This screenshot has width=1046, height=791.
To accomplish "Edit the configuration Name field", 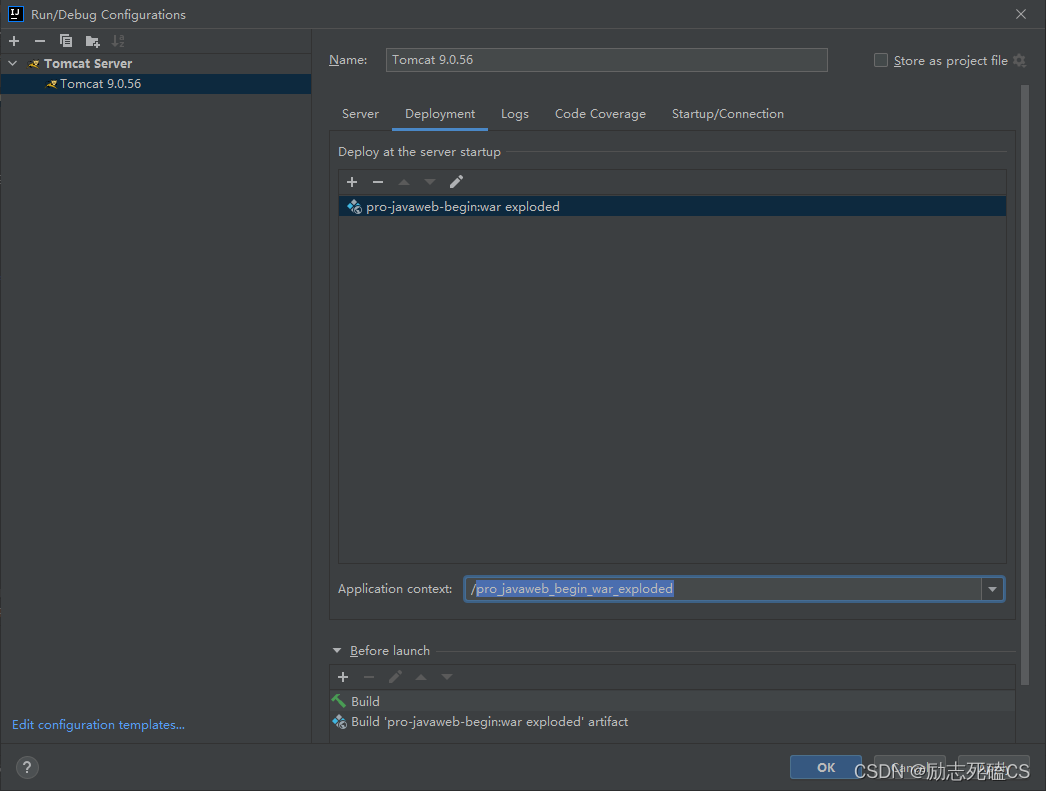I will [606, 60].
